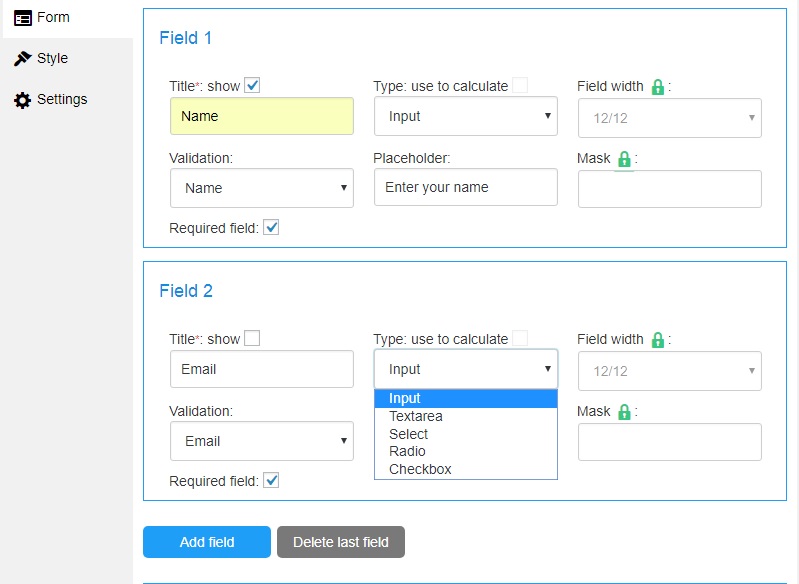The height and width of the screenshot is (584, 799).
Task: Uncheck Field 1 title show checkbox
Action: click(252, 85)
